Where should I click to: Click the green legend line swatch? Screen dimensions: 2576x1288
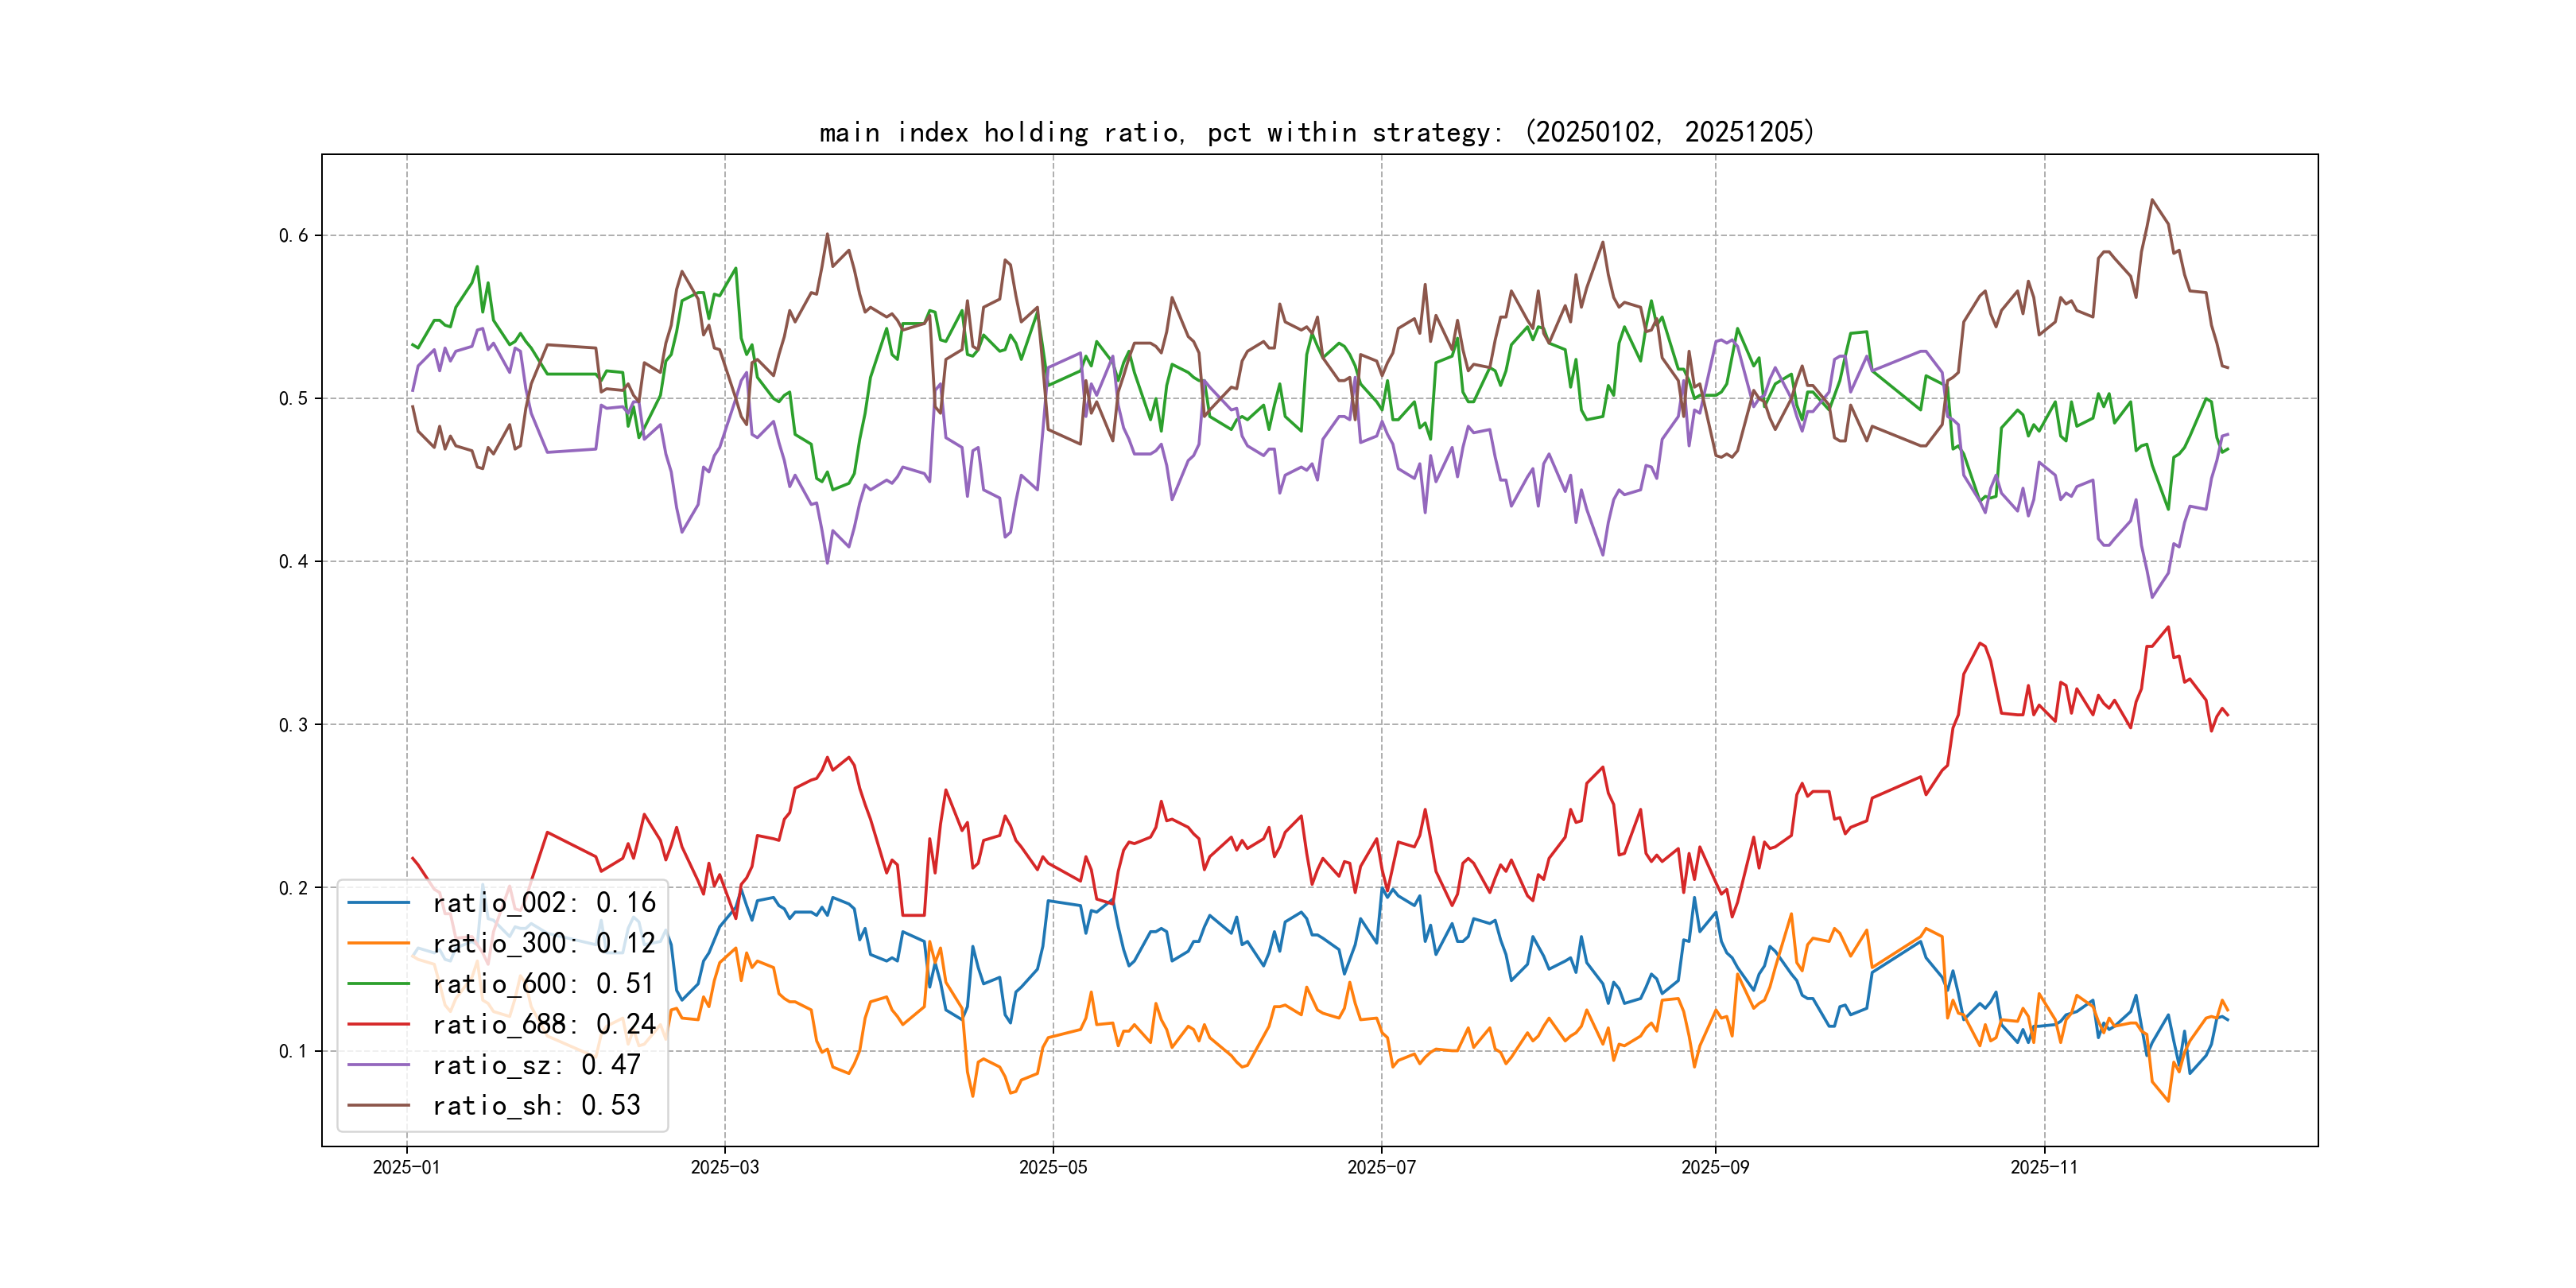pos(379,984)
